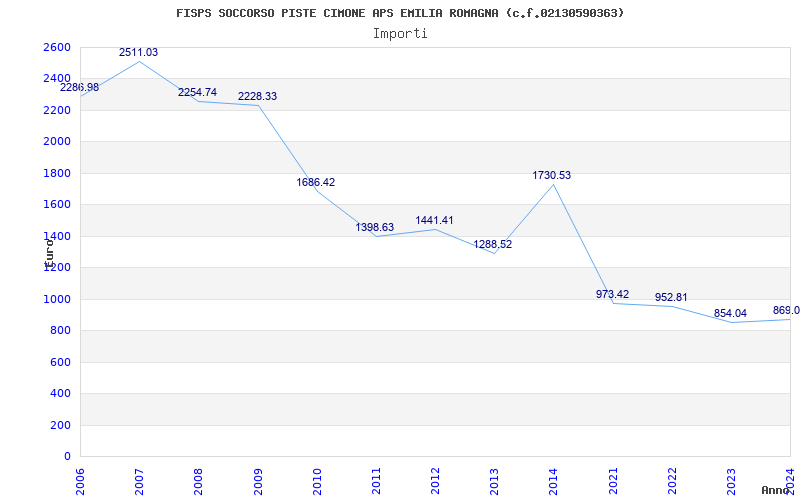This screenshot has height=500, width=800.
Task: Click the 1686.42 data label
Action: click(x=316, y=182)
